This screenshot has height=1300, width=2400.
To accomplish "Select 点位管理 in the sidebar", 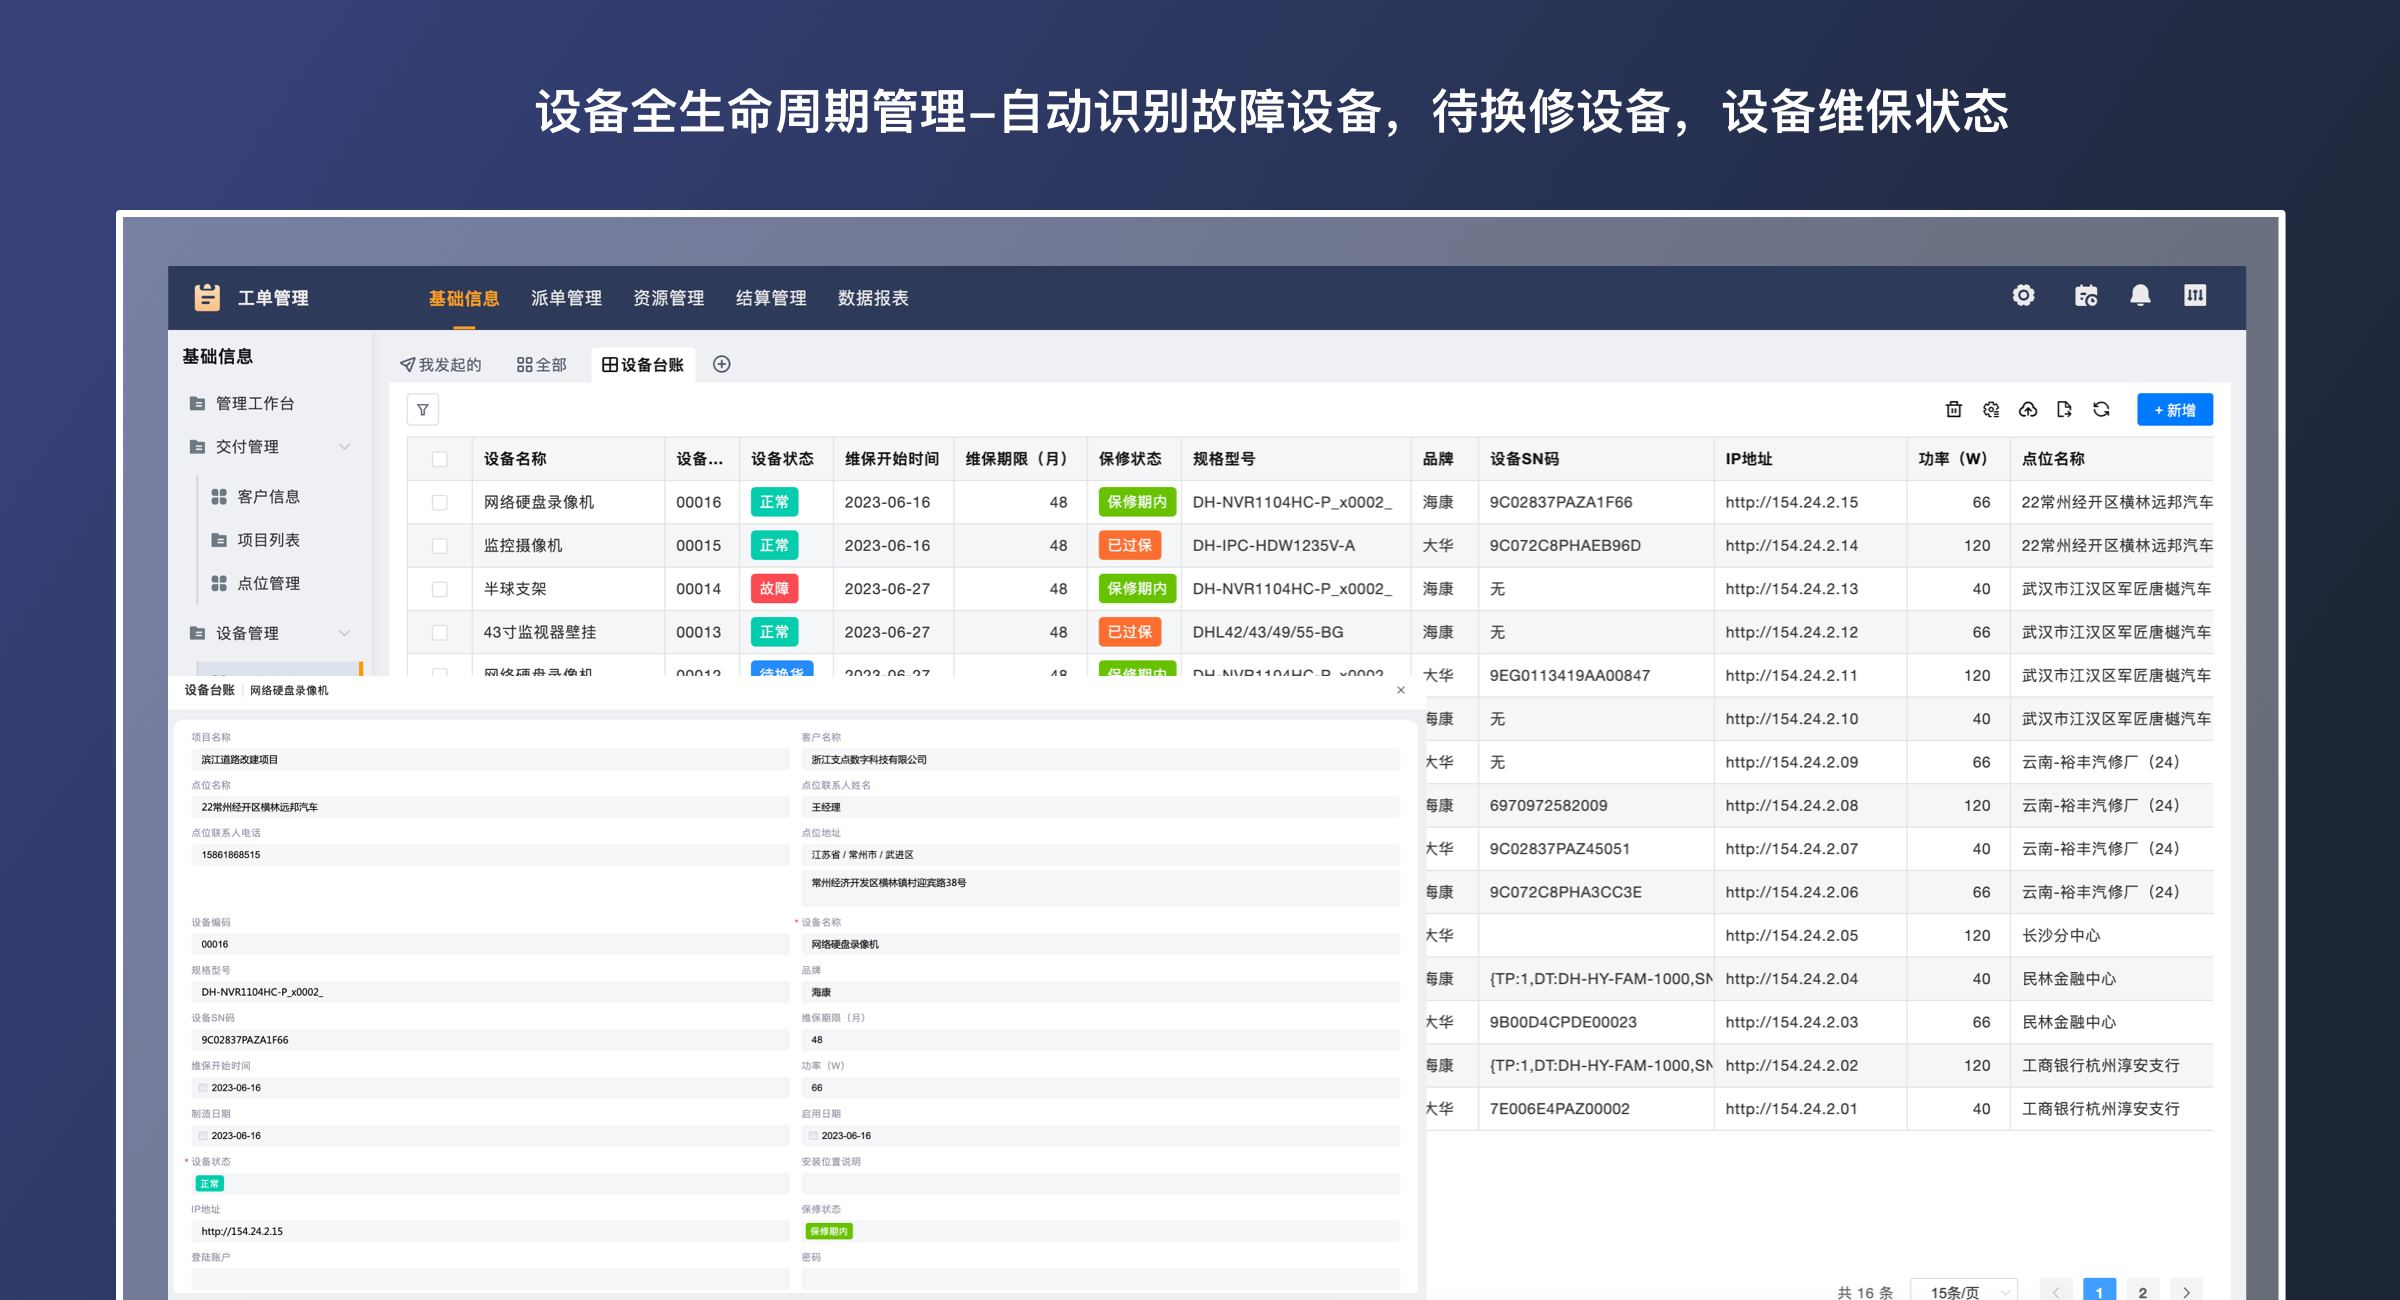I will 270,583.
